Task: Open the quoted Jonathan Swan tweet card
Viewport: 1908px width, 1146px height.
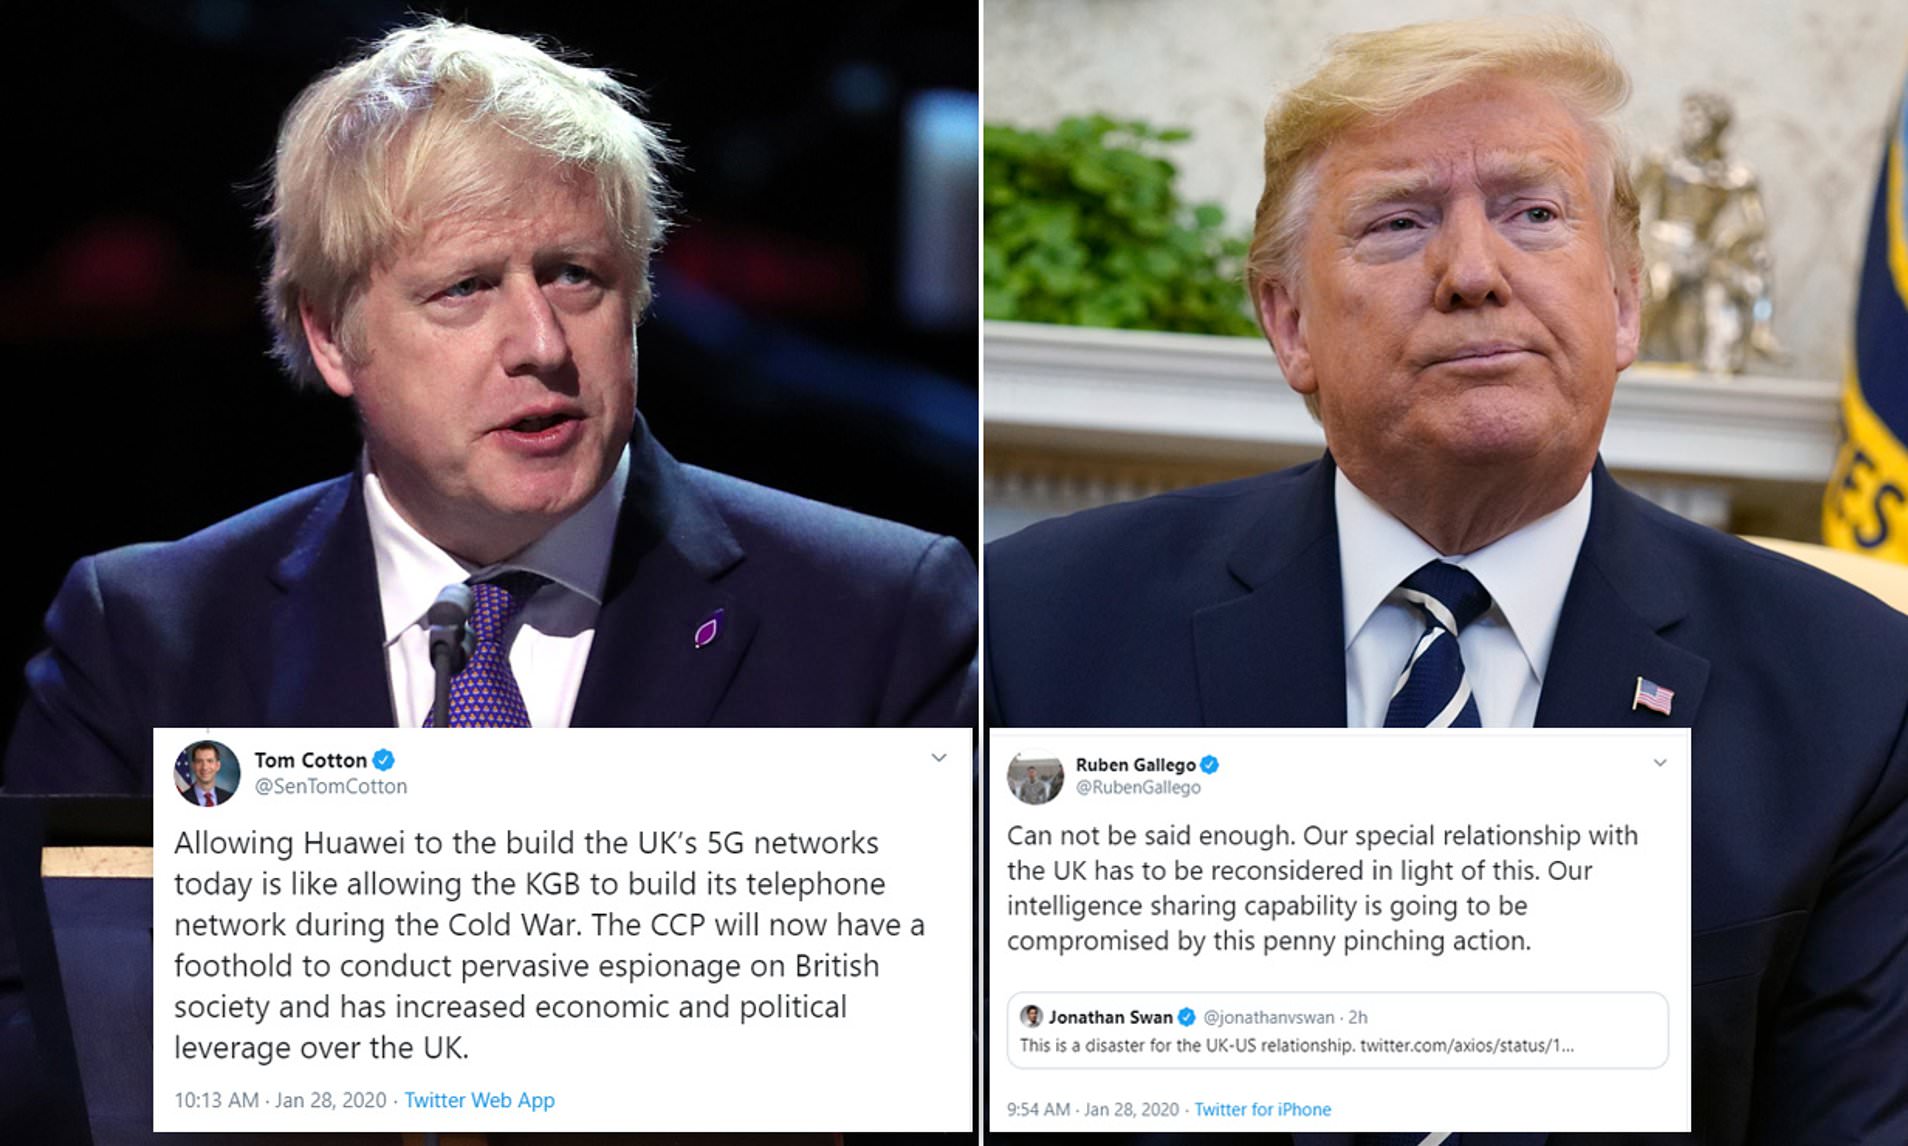Action: [x=1337, y=1030]
